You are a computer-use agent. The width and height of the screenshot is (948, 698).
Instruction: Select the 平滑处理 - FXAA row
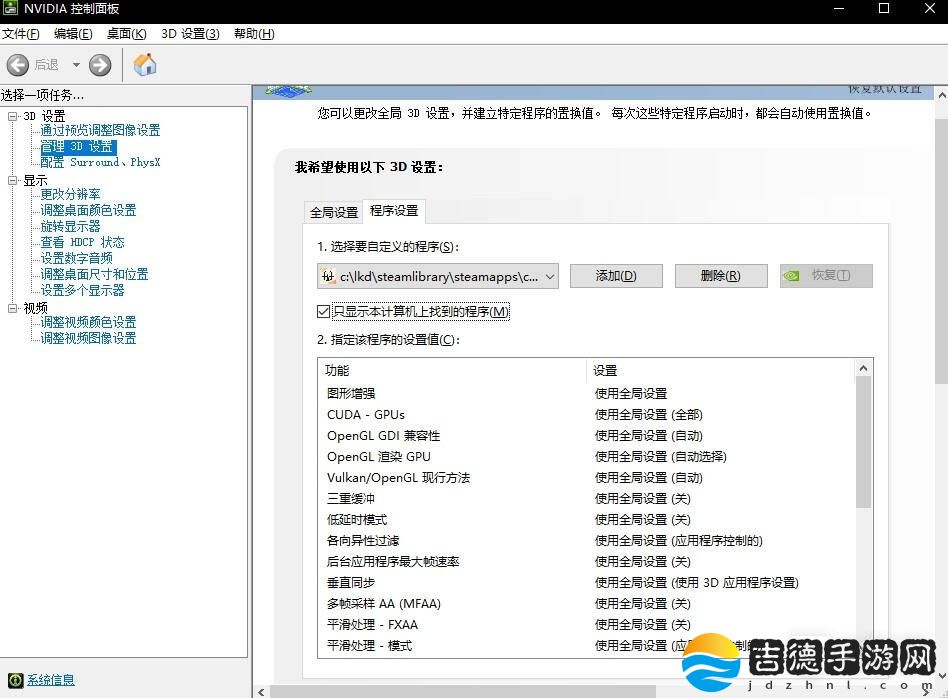pyautogui.click(x=586, y=624)
